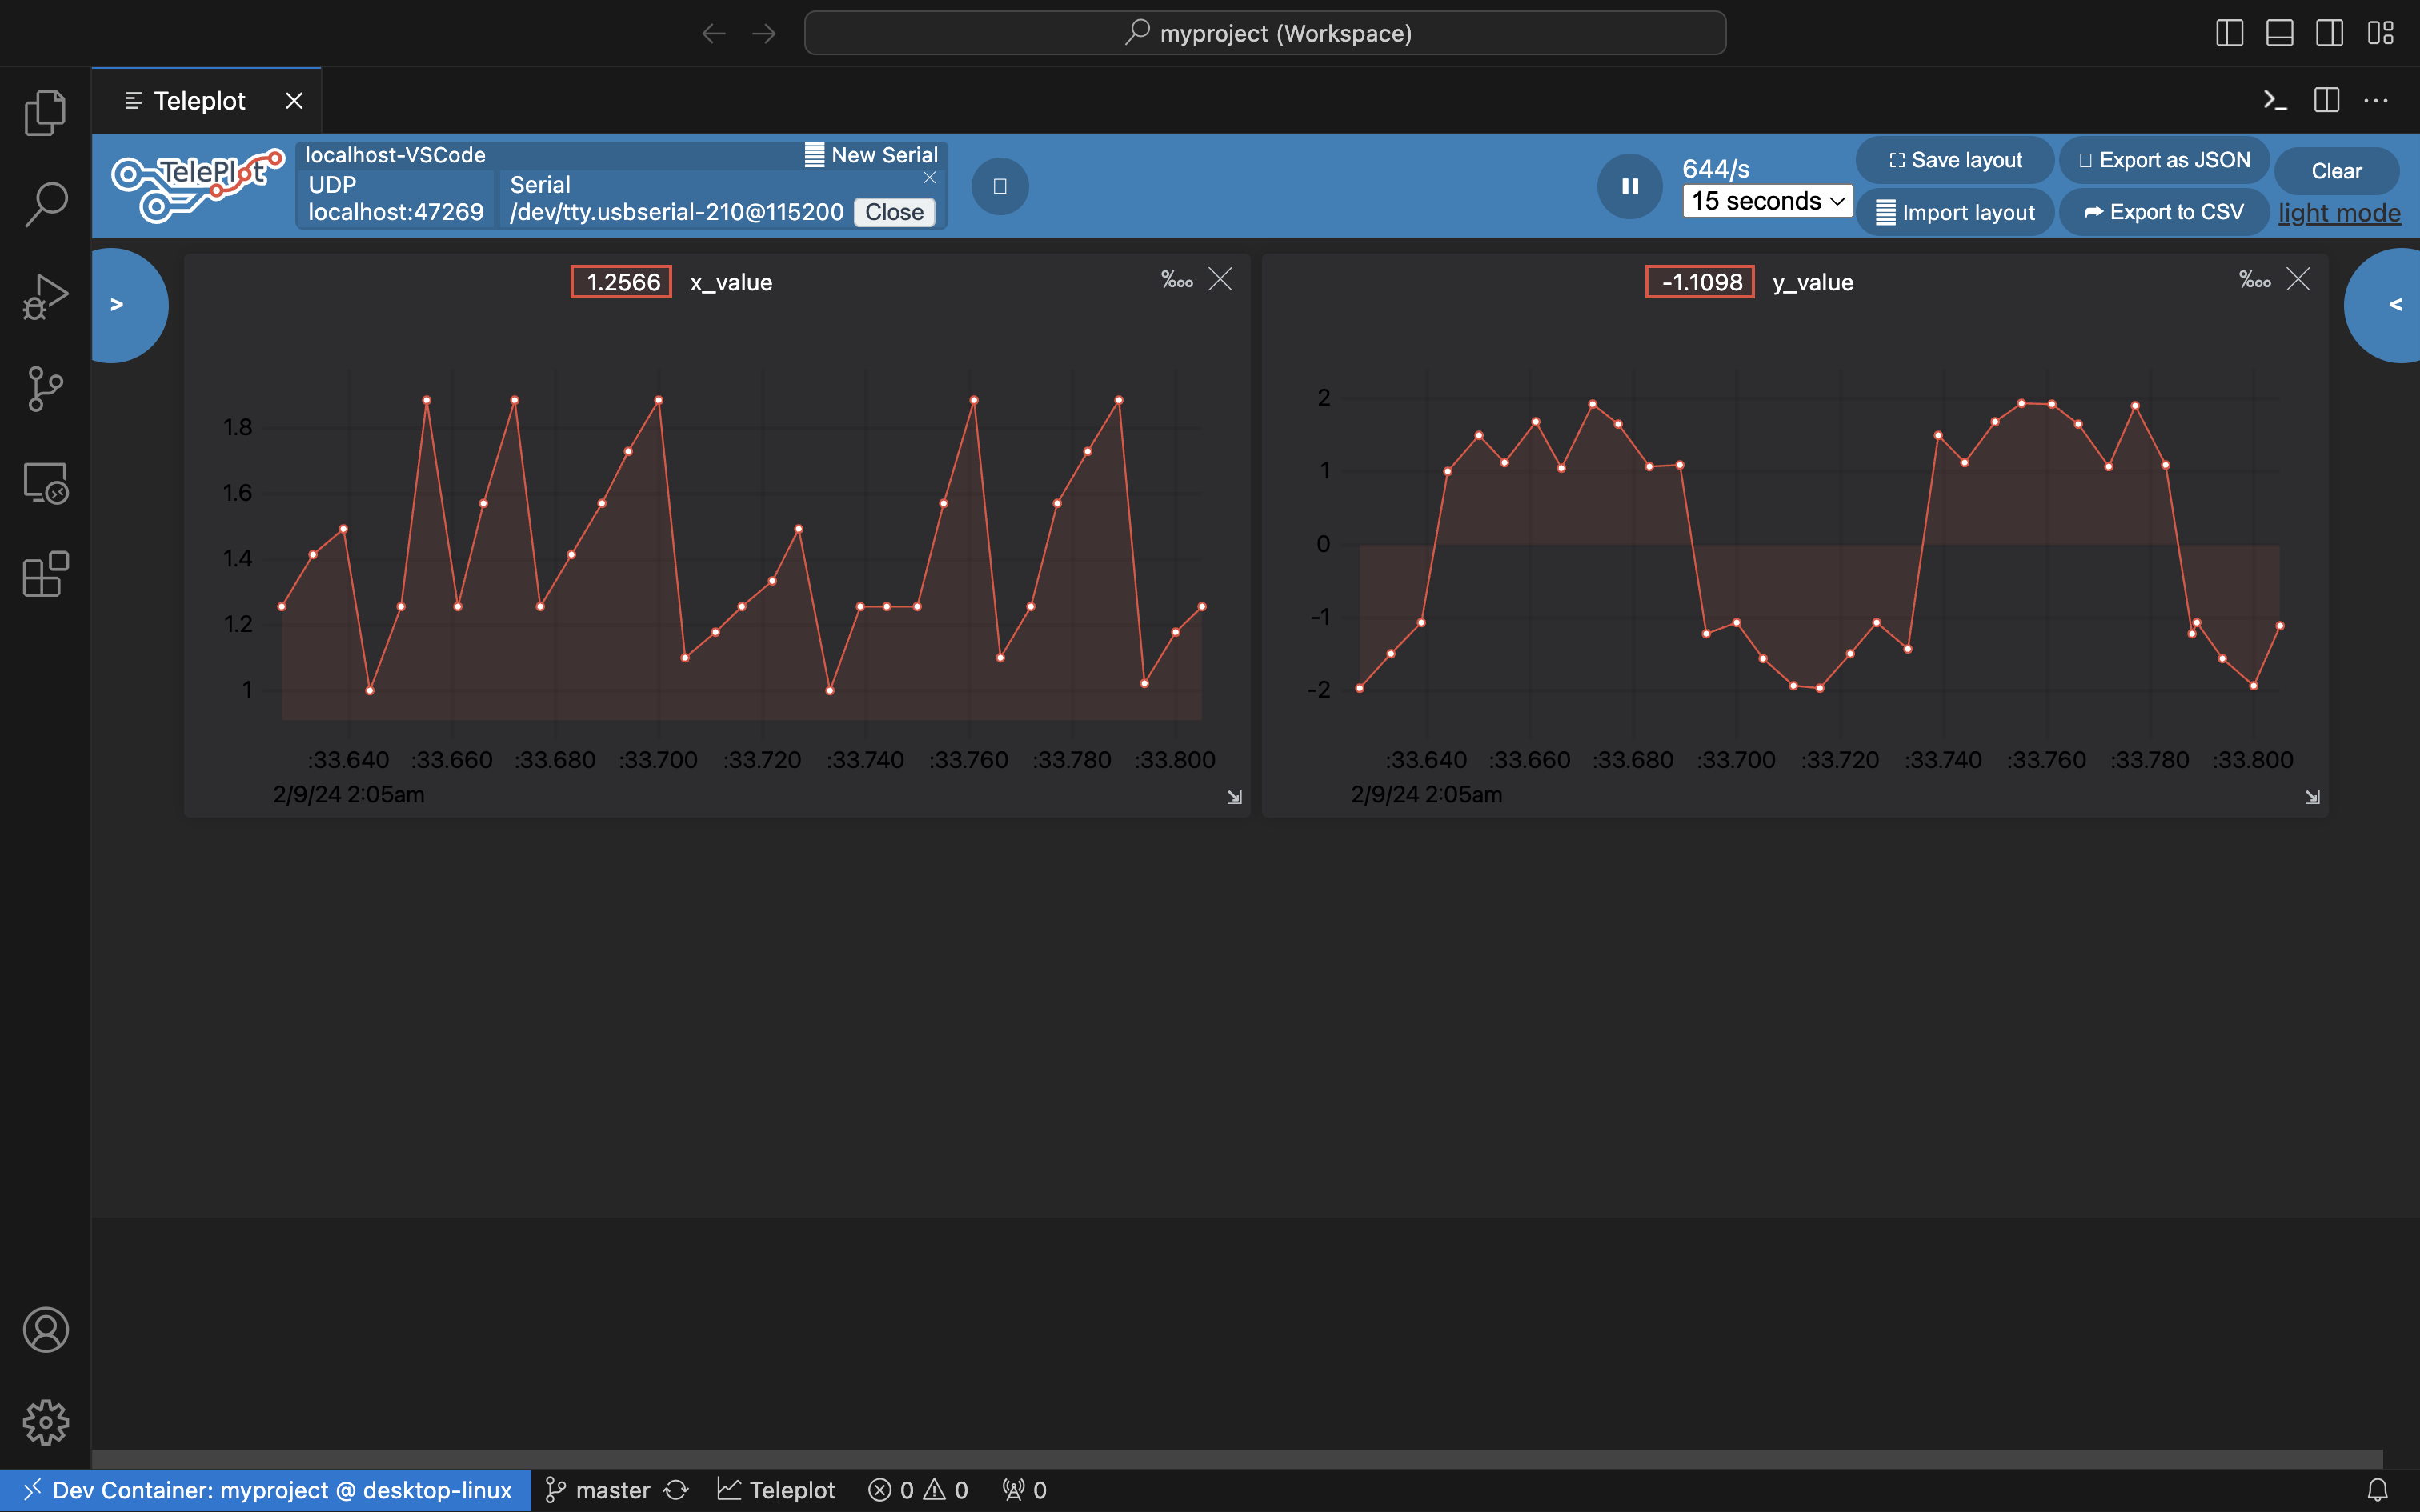The height and width of the screenshot is (1512, 2420).
Task: Click Export to CSV button
Action: (2164, 212)
